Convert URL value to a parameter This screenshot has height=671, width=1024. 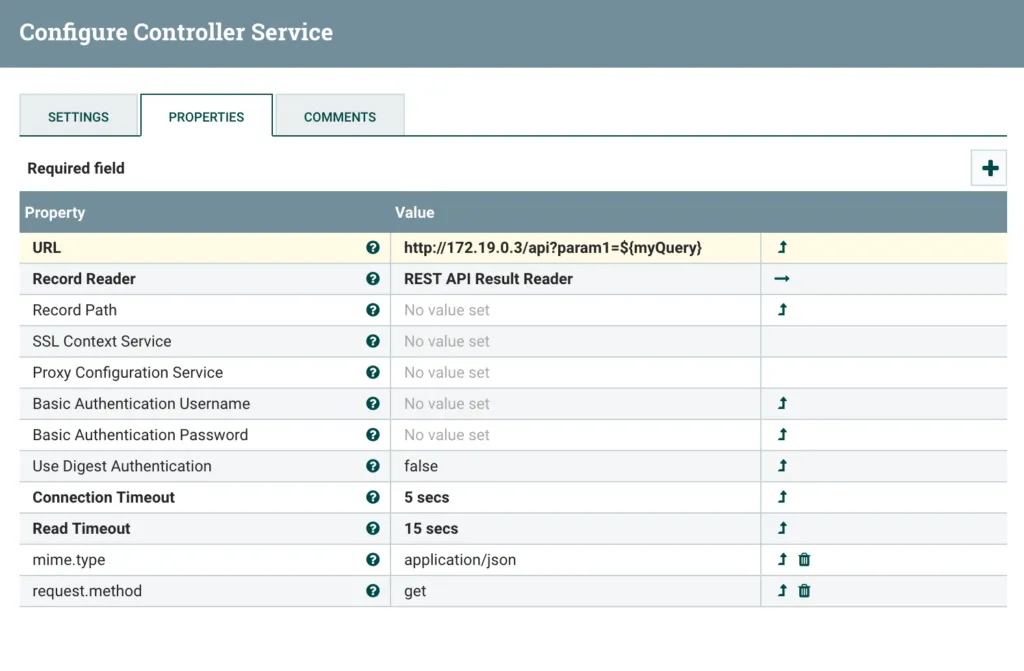781,247
